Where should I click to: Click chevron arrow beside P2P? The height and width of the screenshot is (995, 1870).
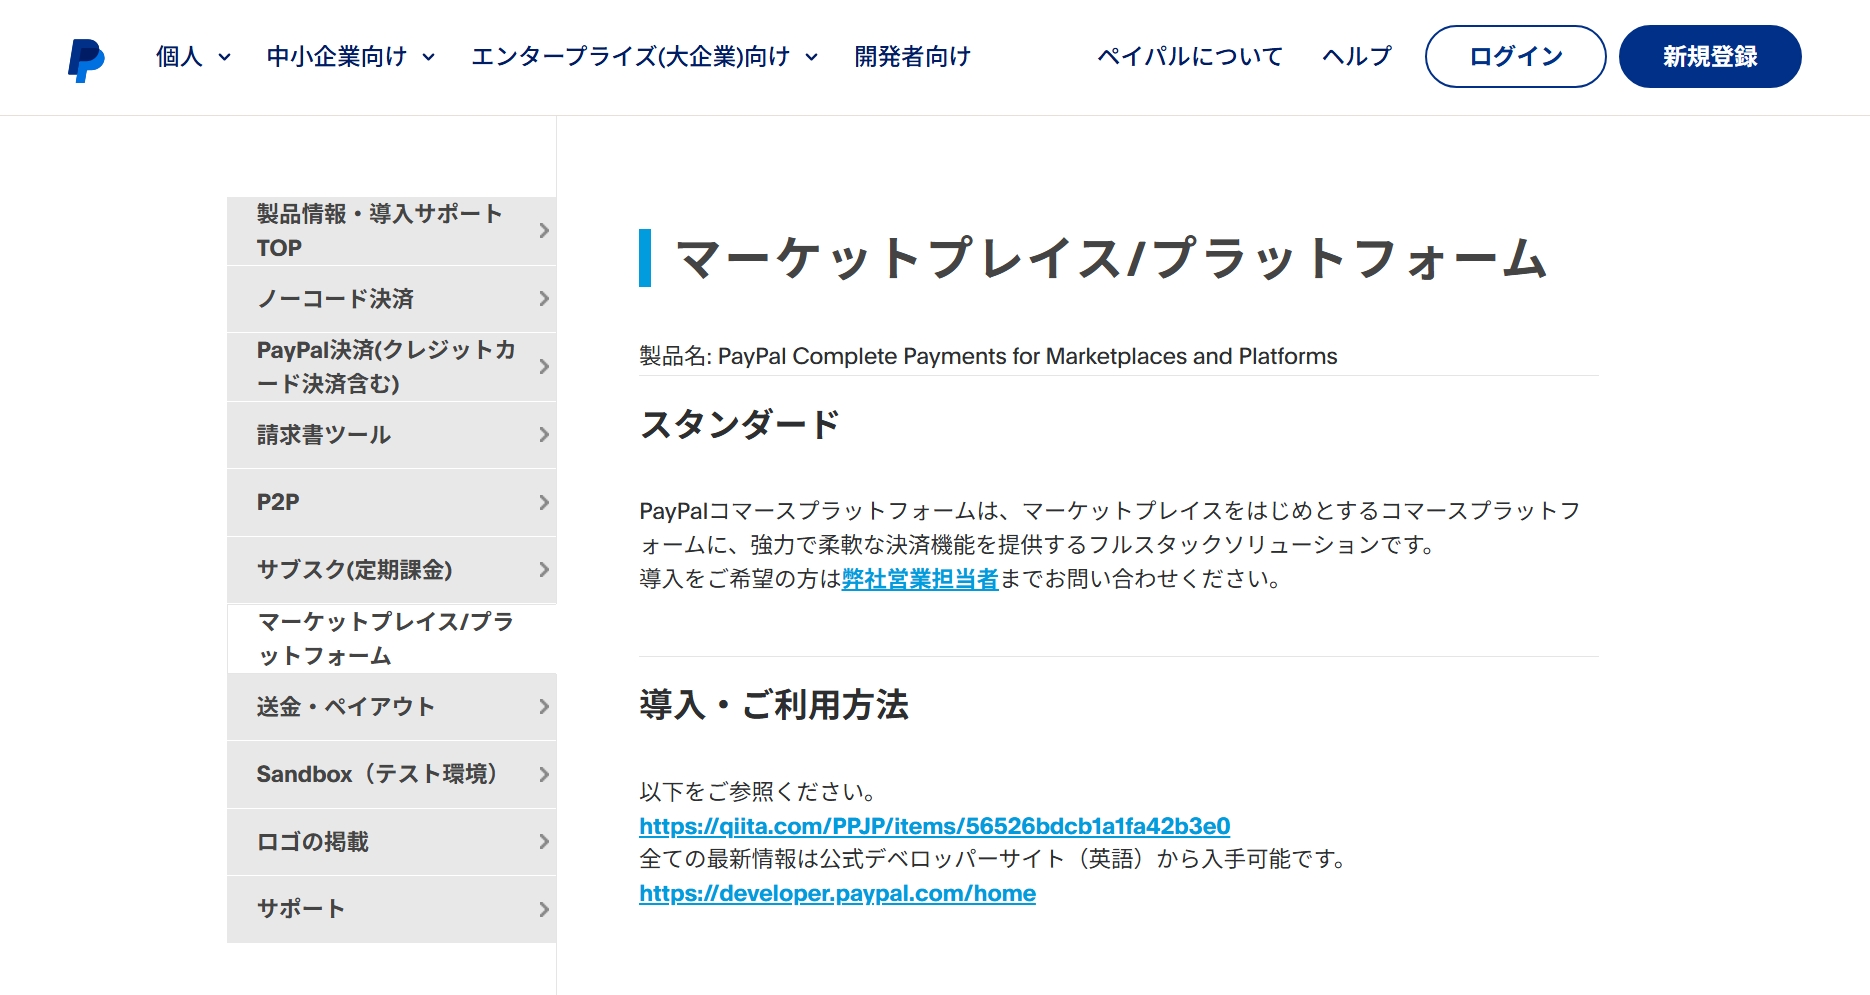tap(544, 502)
